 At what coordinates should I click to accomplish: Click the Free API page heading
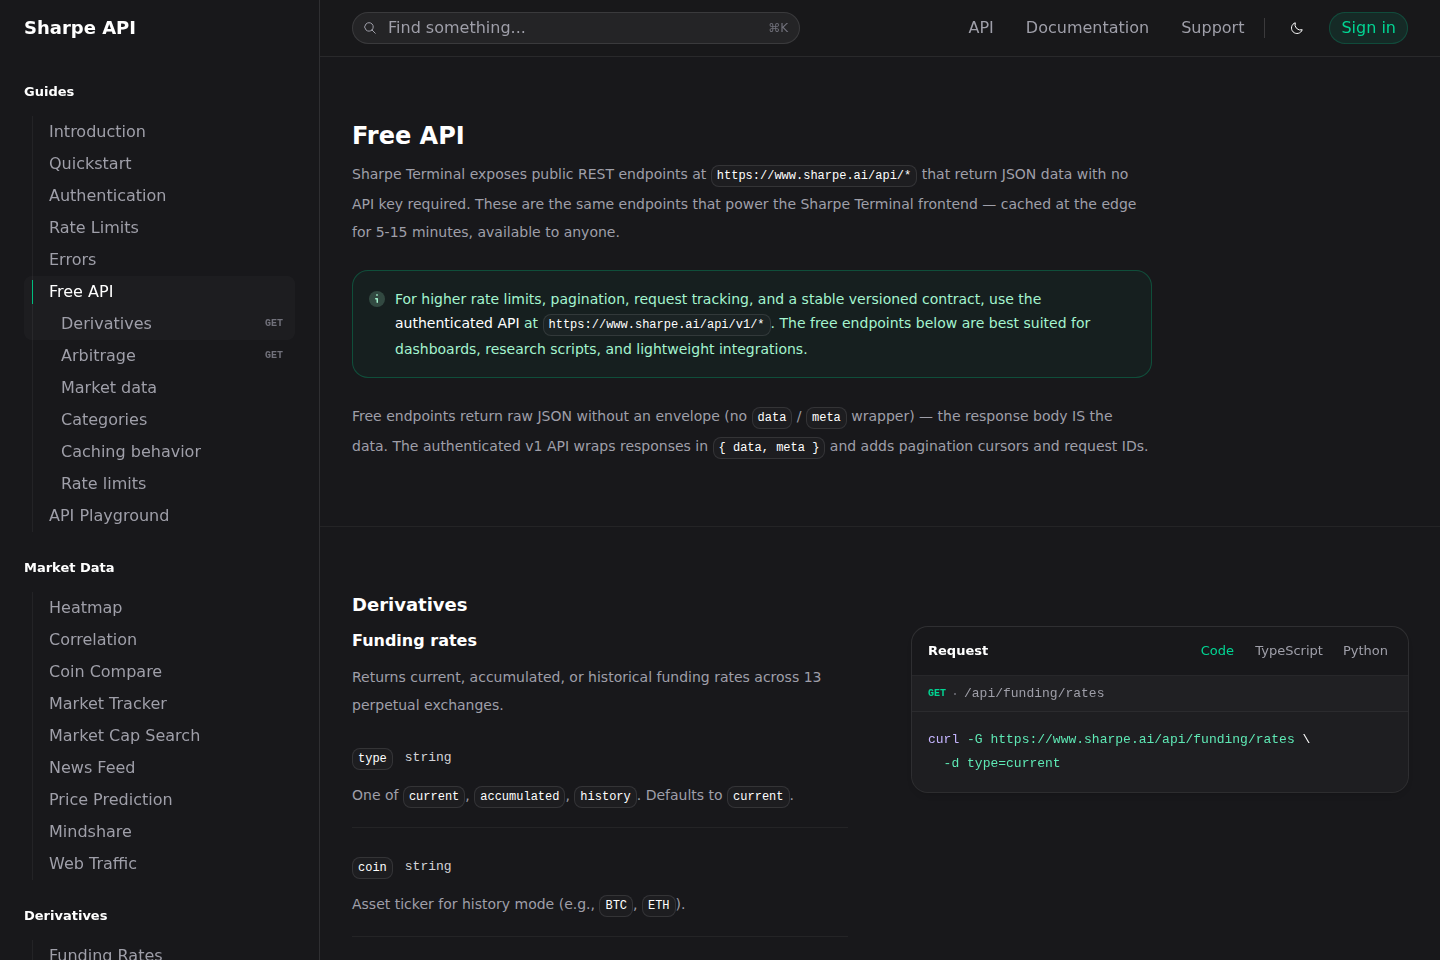tap(408, 135)
